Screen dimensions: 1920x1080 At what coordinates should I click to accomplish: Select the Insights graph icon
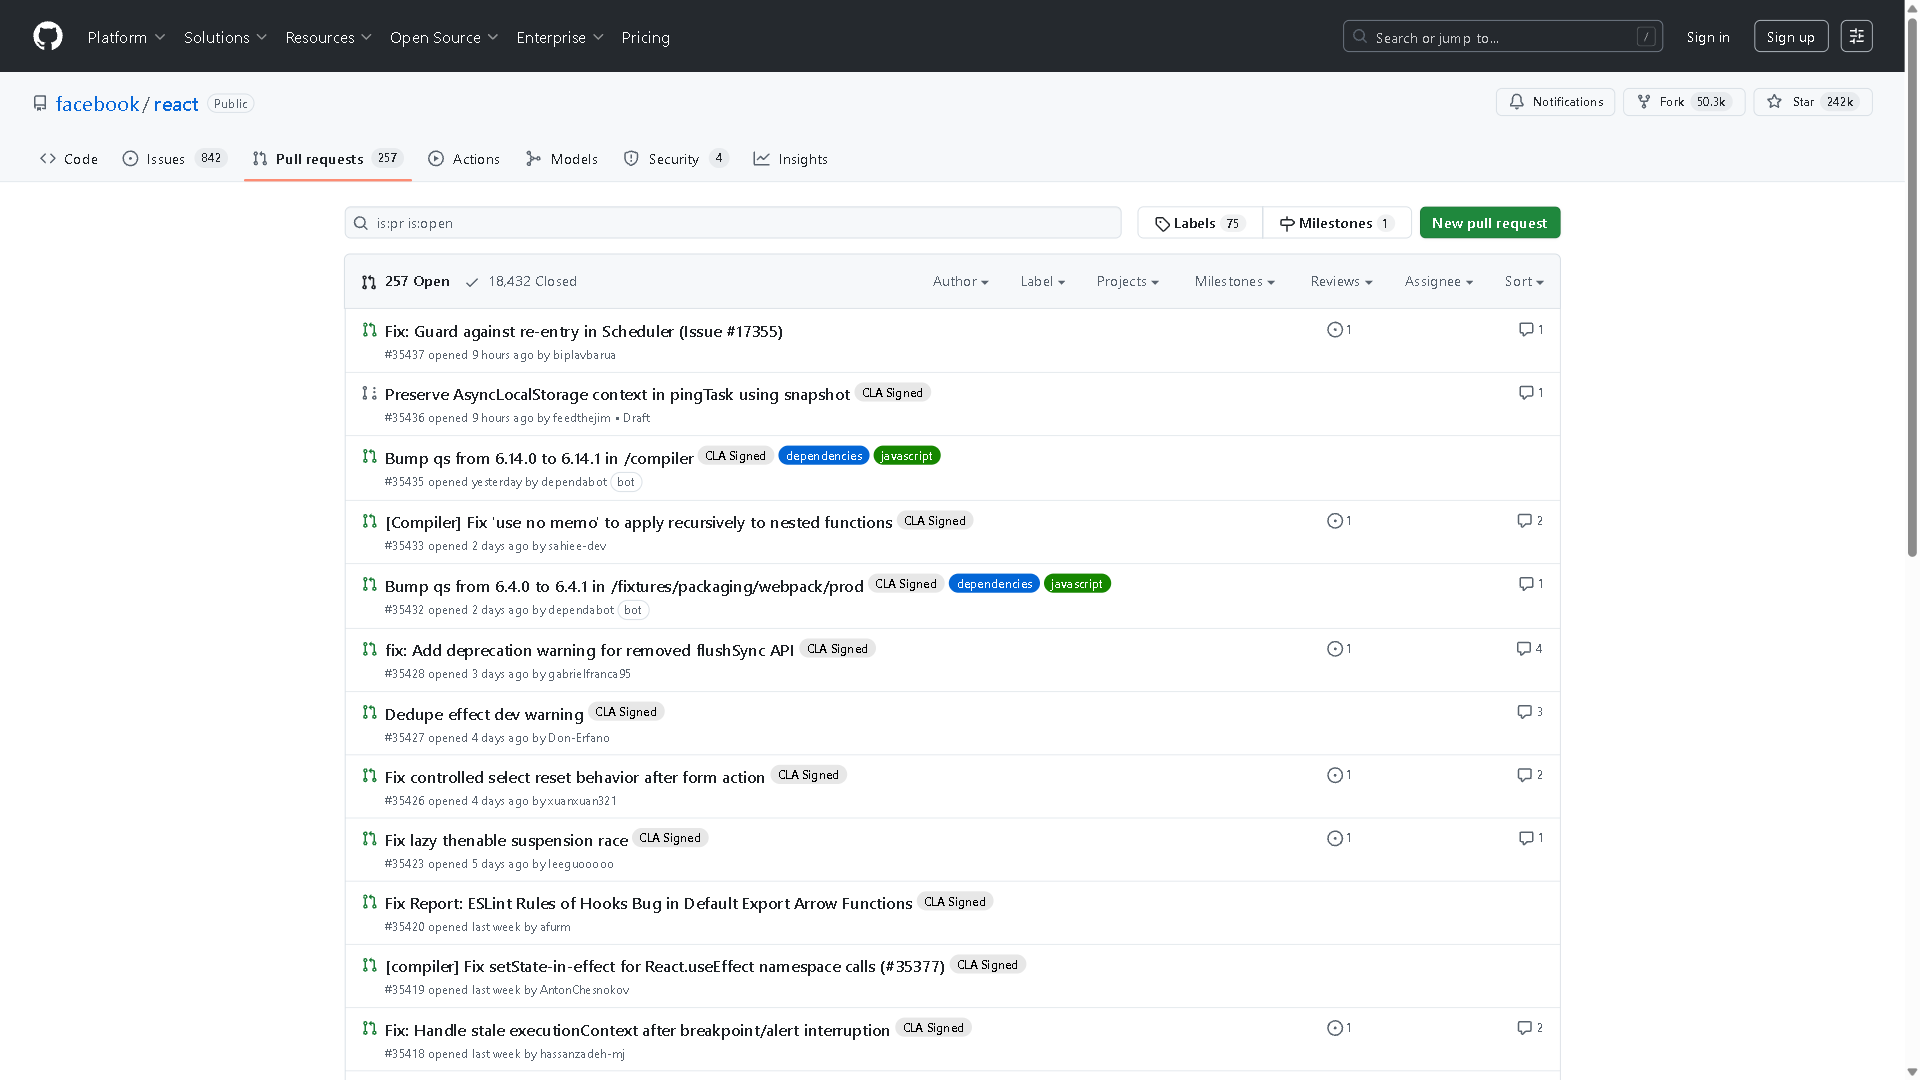coord(762,158)
